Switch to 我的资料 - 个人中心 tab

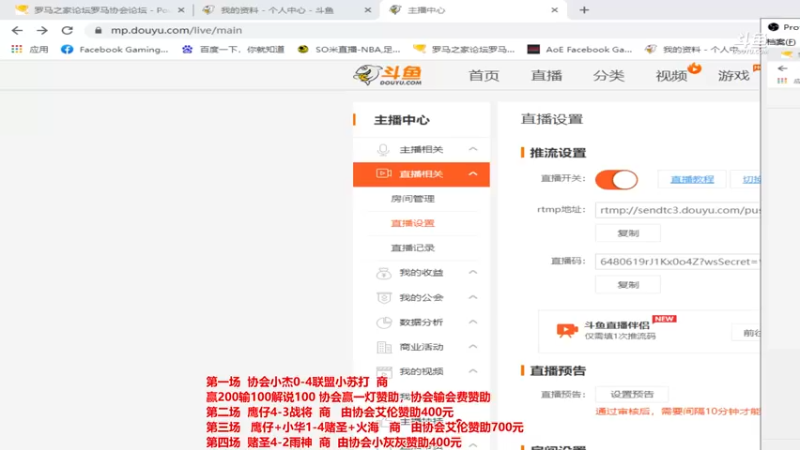[x=286, y=10]
